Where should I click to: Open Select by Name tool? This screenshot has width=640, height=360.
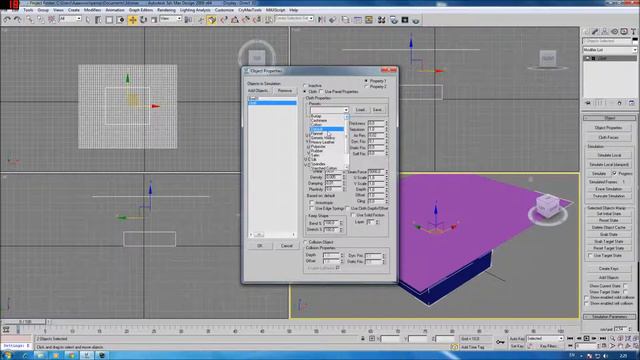(x=98, y=20)
